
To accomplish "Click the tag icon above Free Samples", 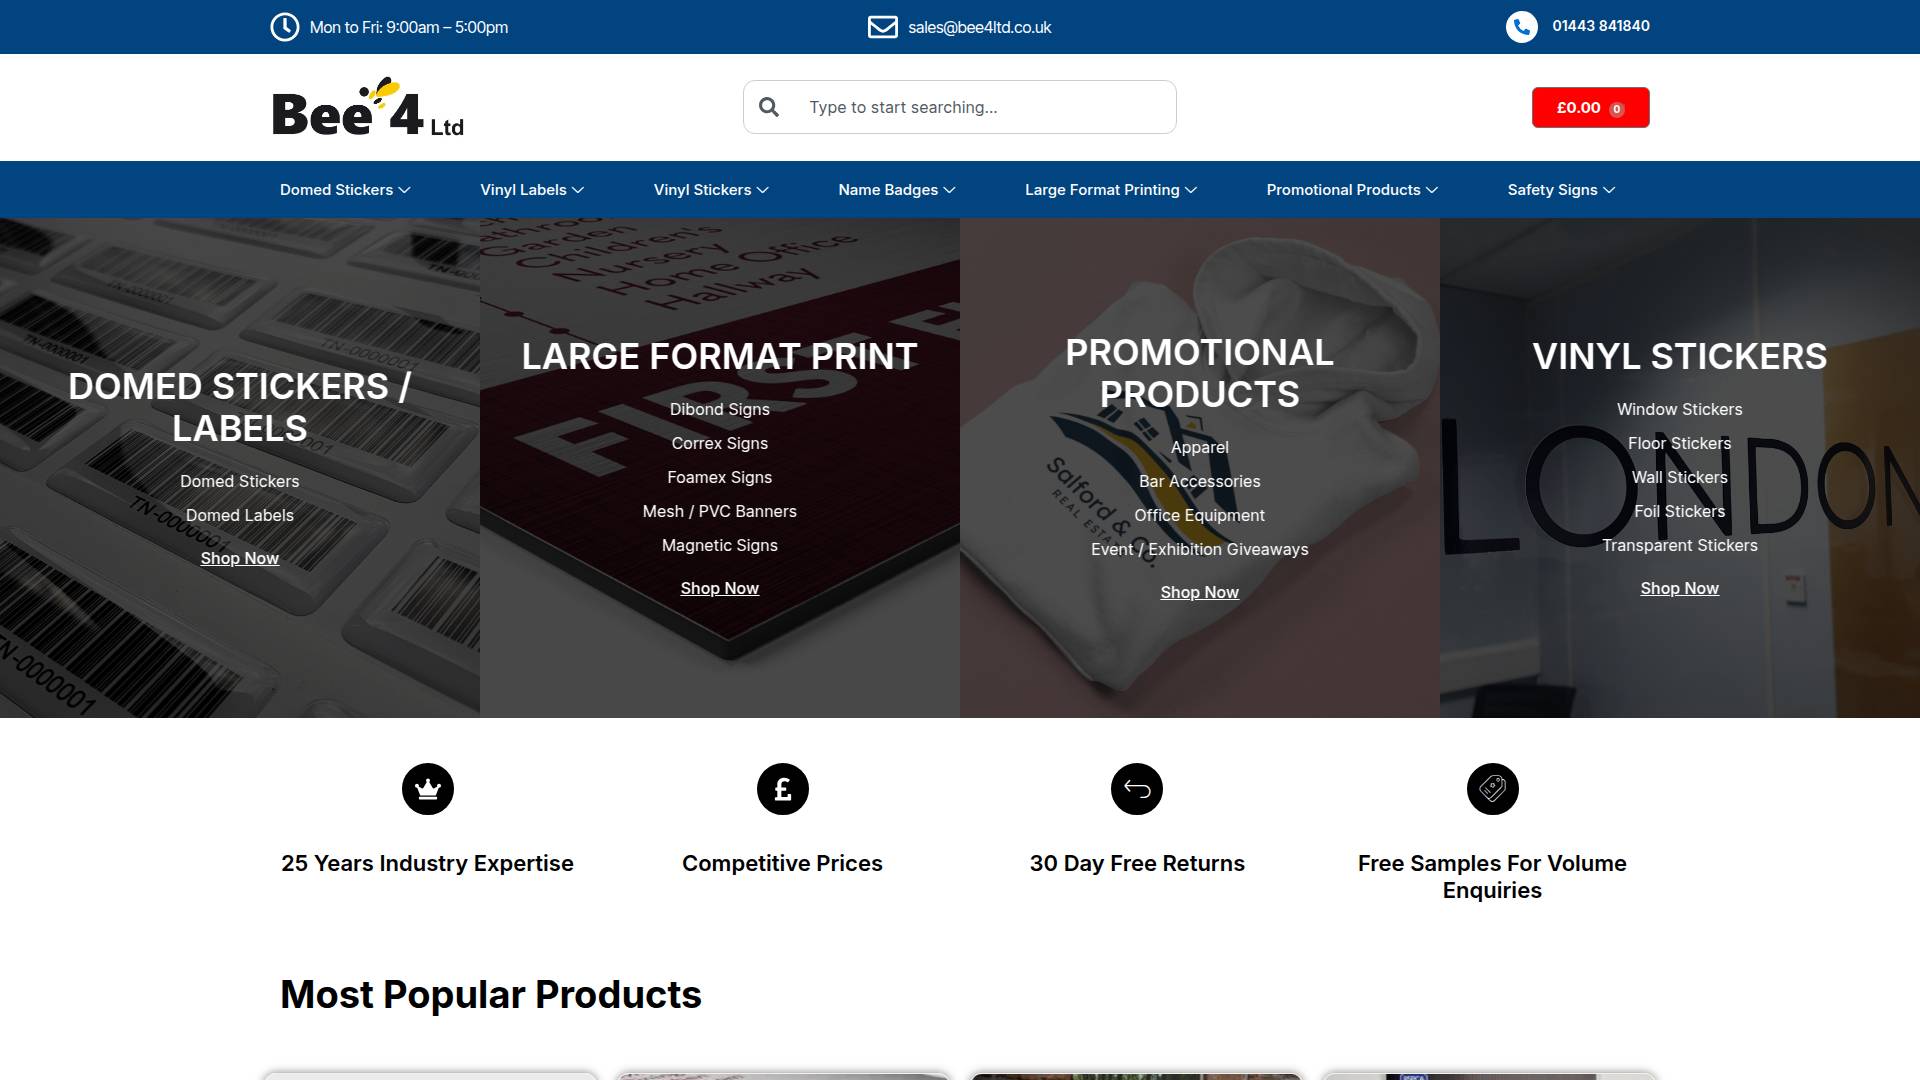I will point(1492,789).
